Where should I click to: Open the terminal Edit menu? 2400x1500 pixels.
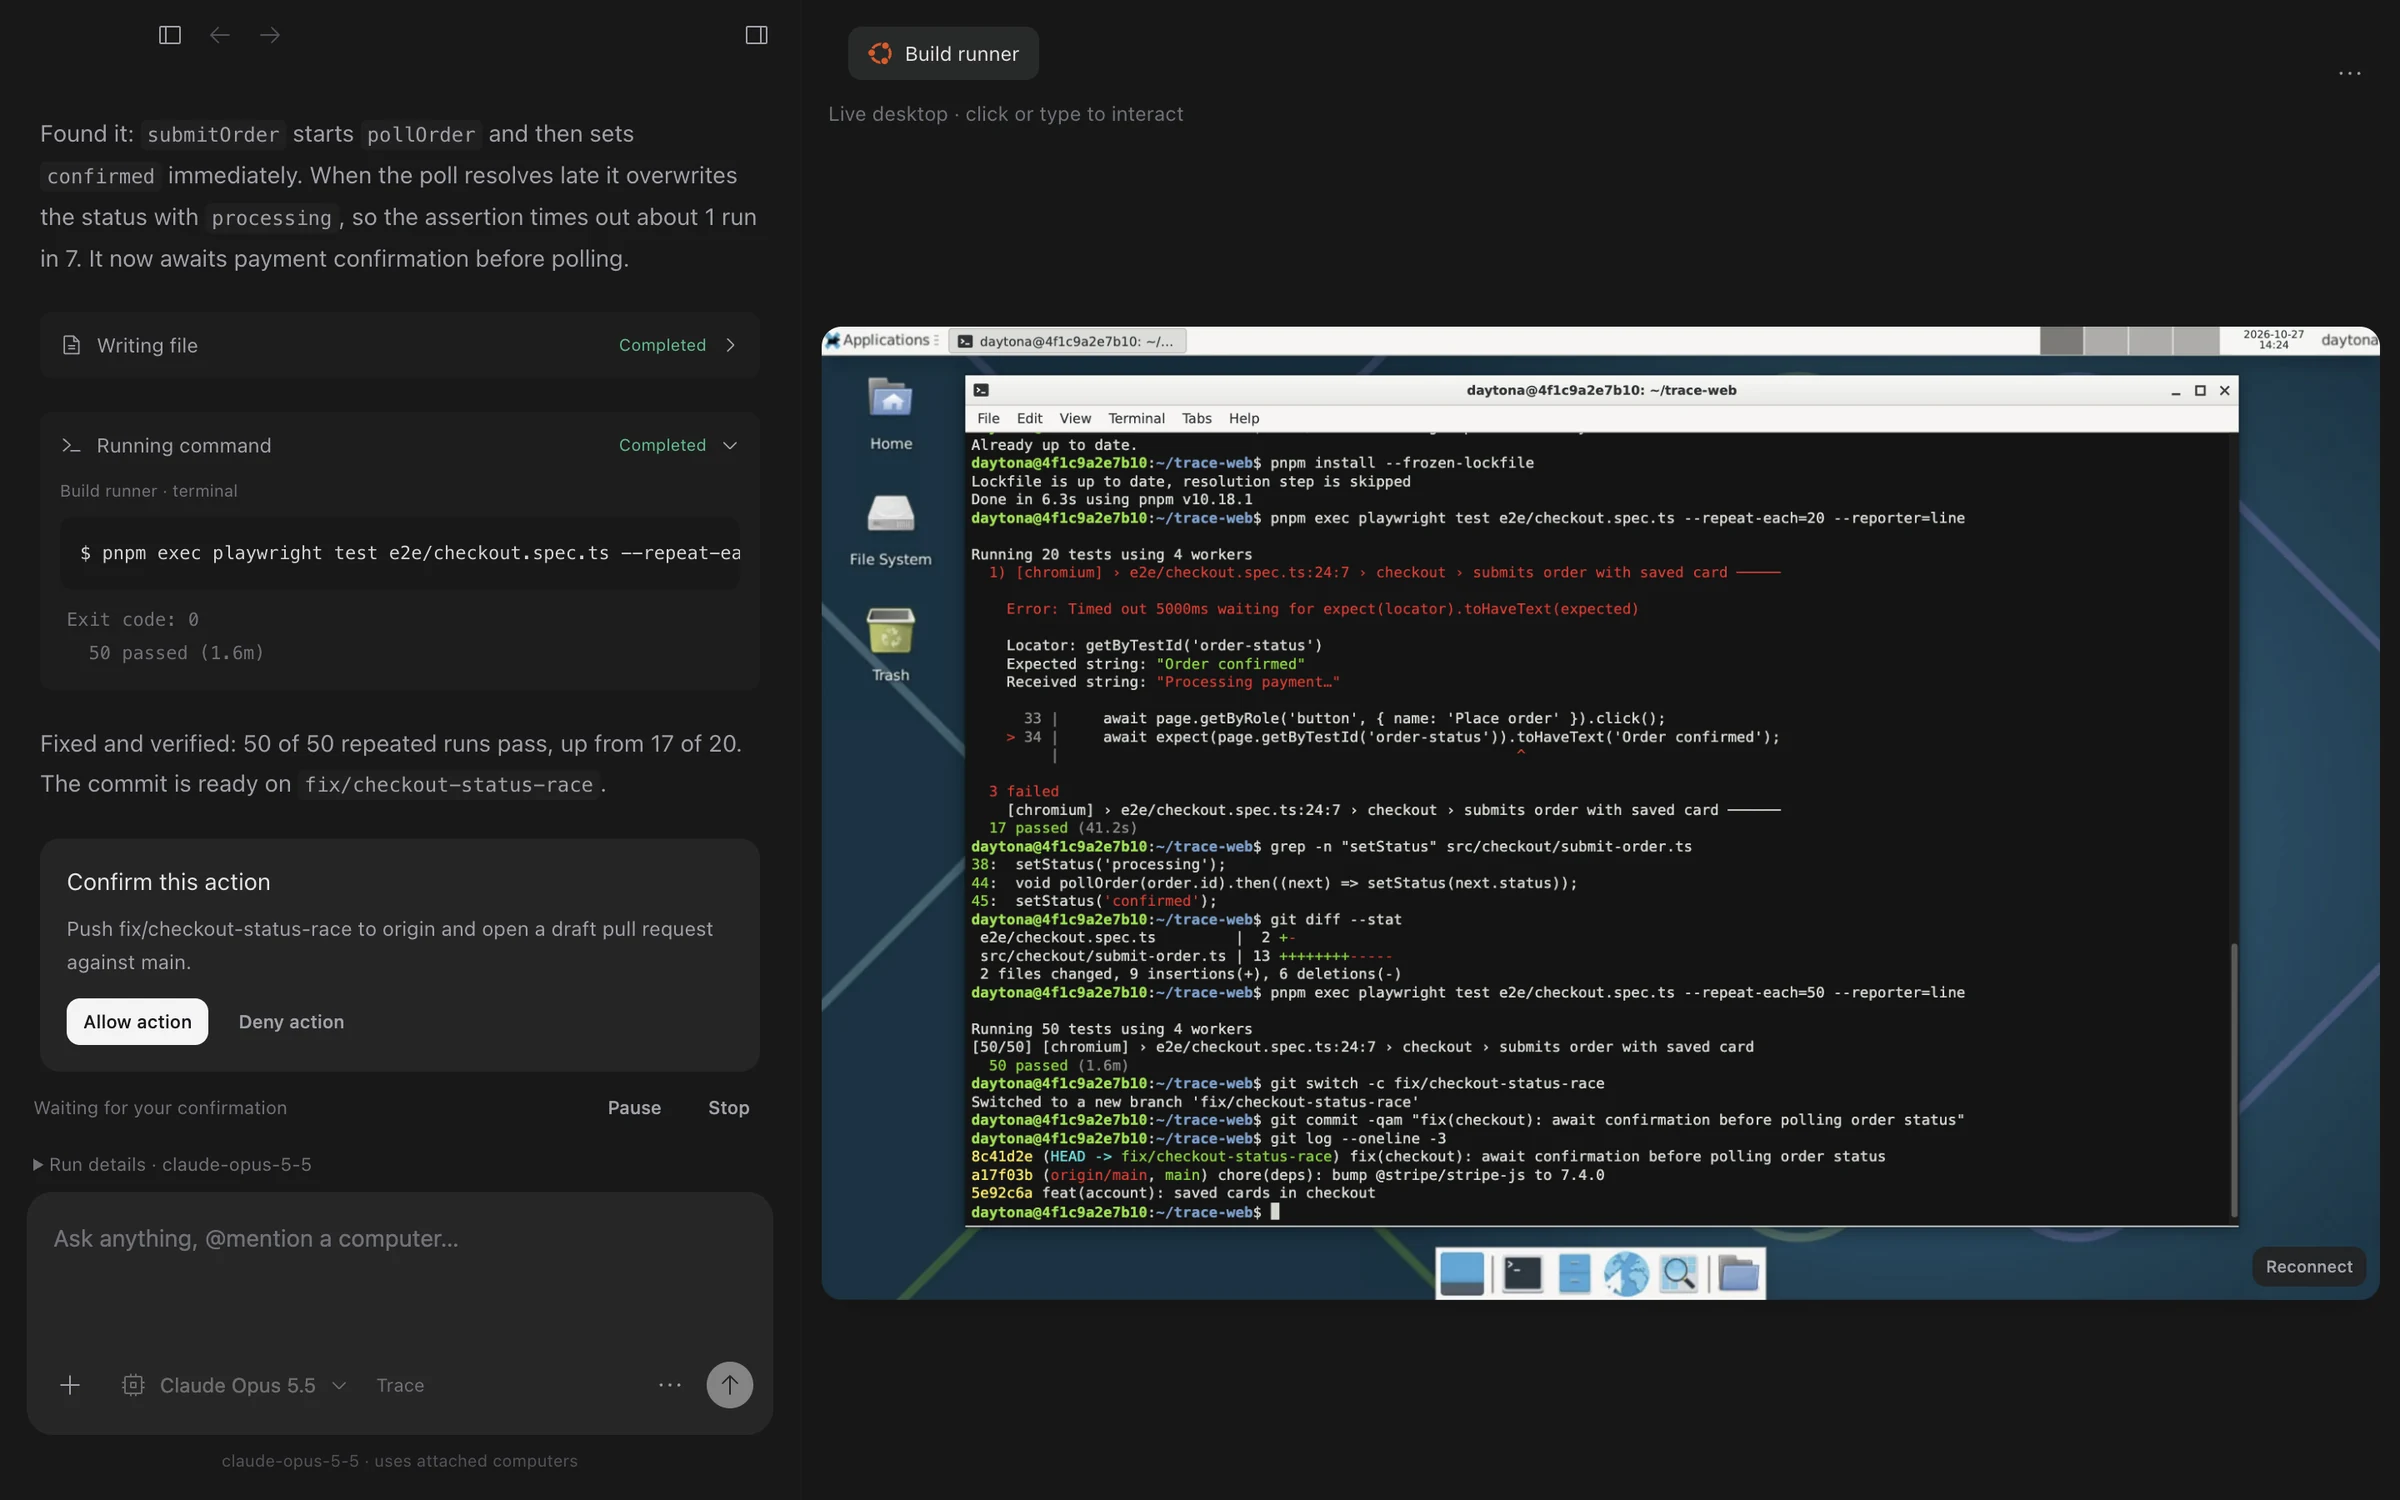1029,418
